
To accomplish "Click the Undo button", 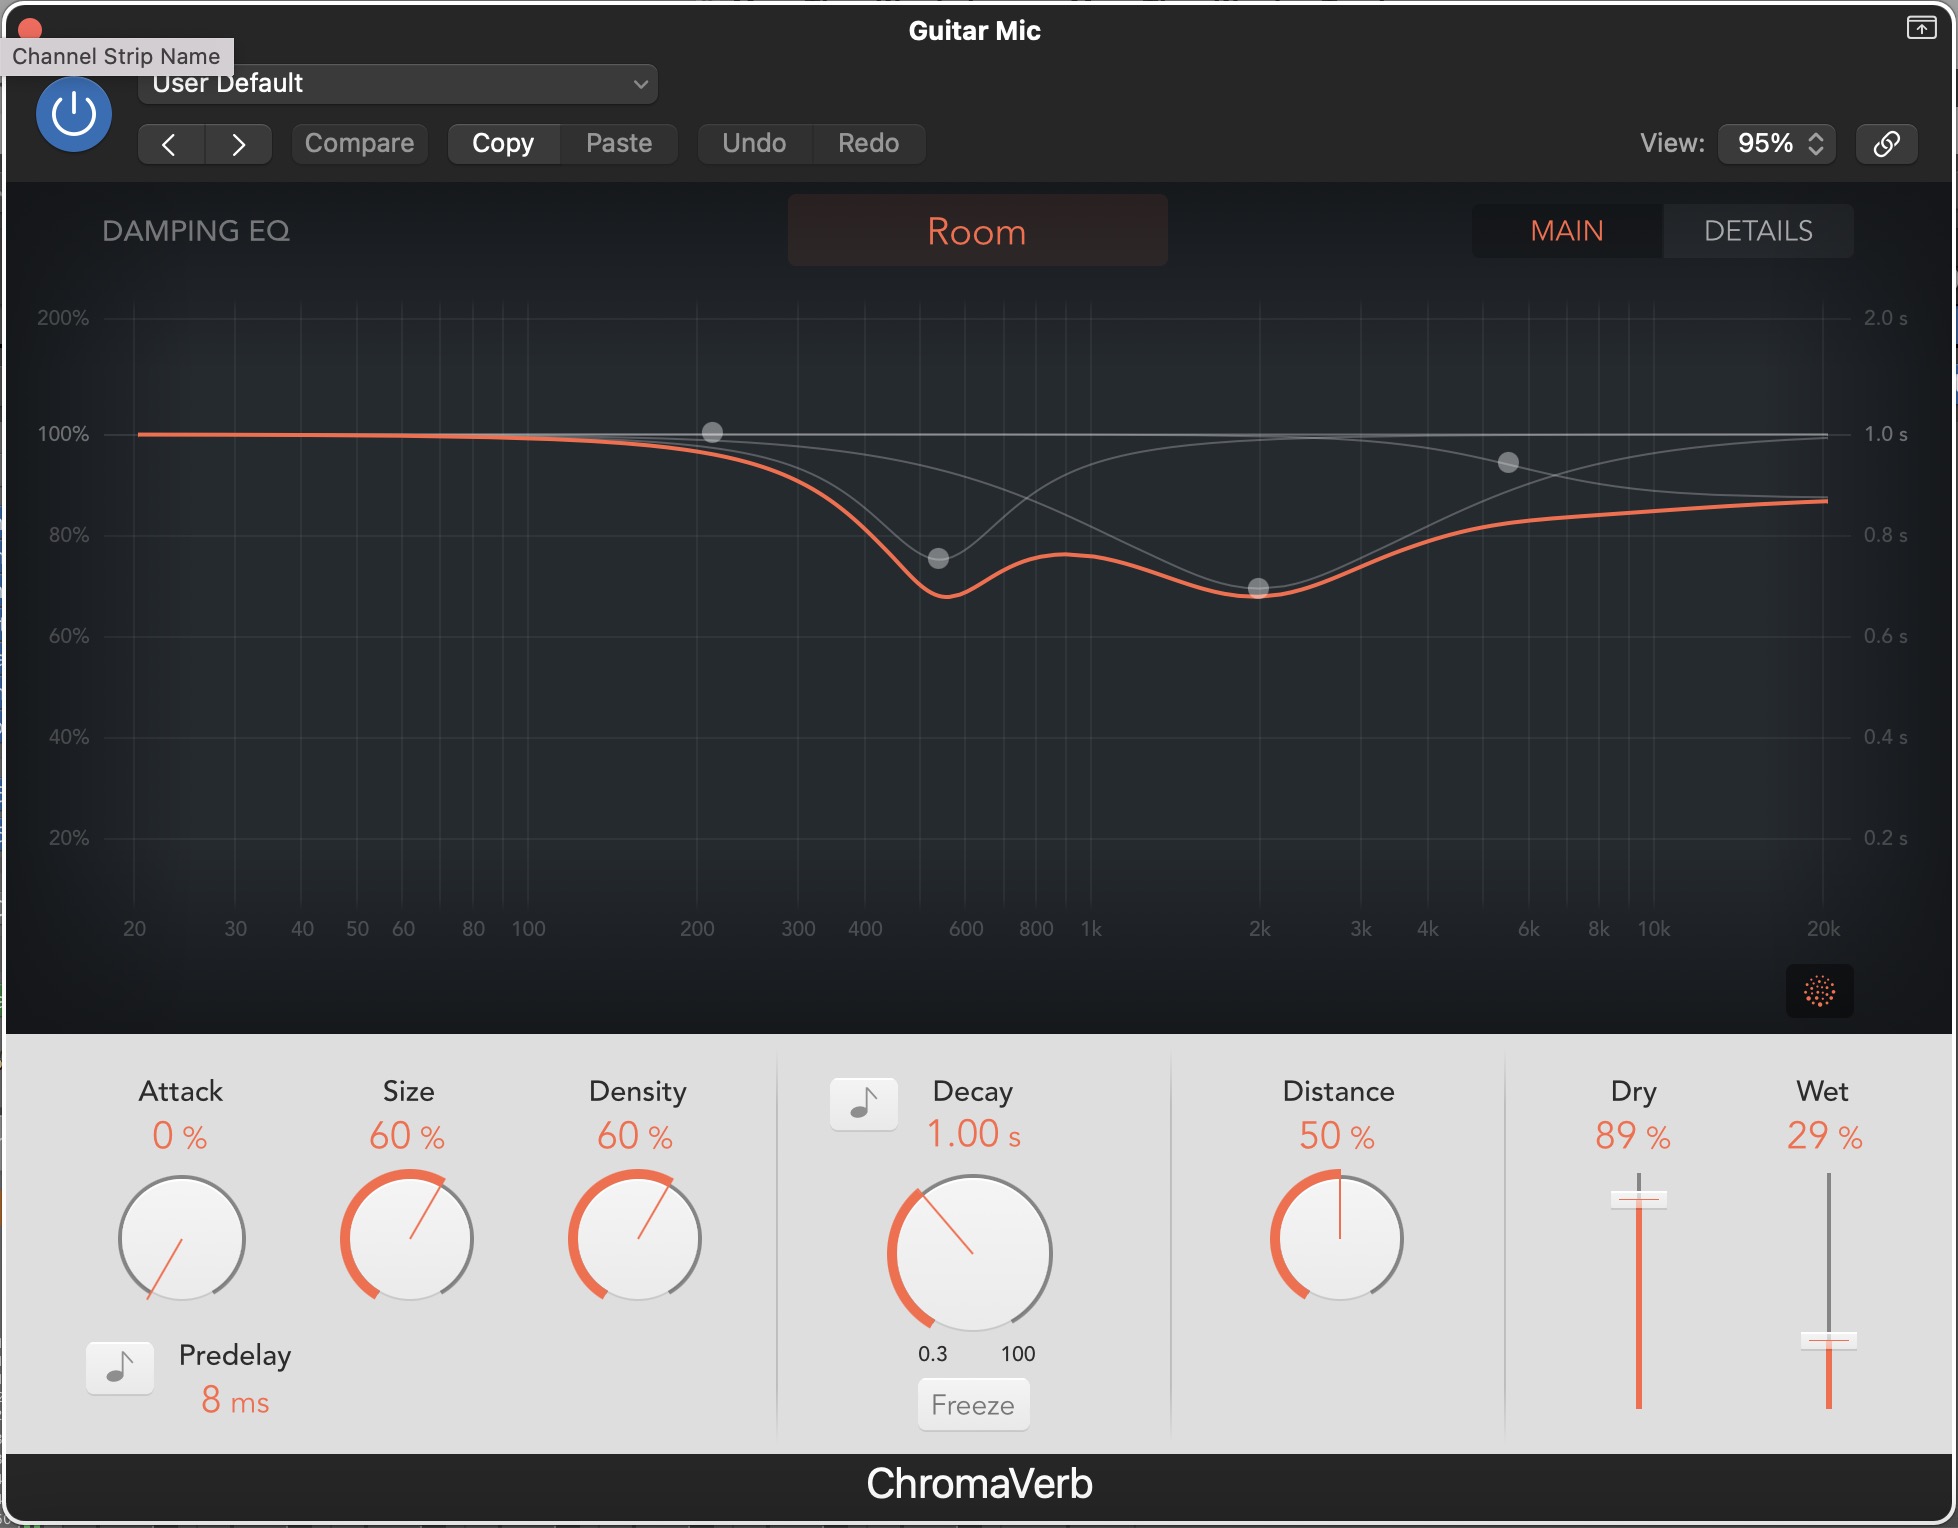I will [754, 144].
